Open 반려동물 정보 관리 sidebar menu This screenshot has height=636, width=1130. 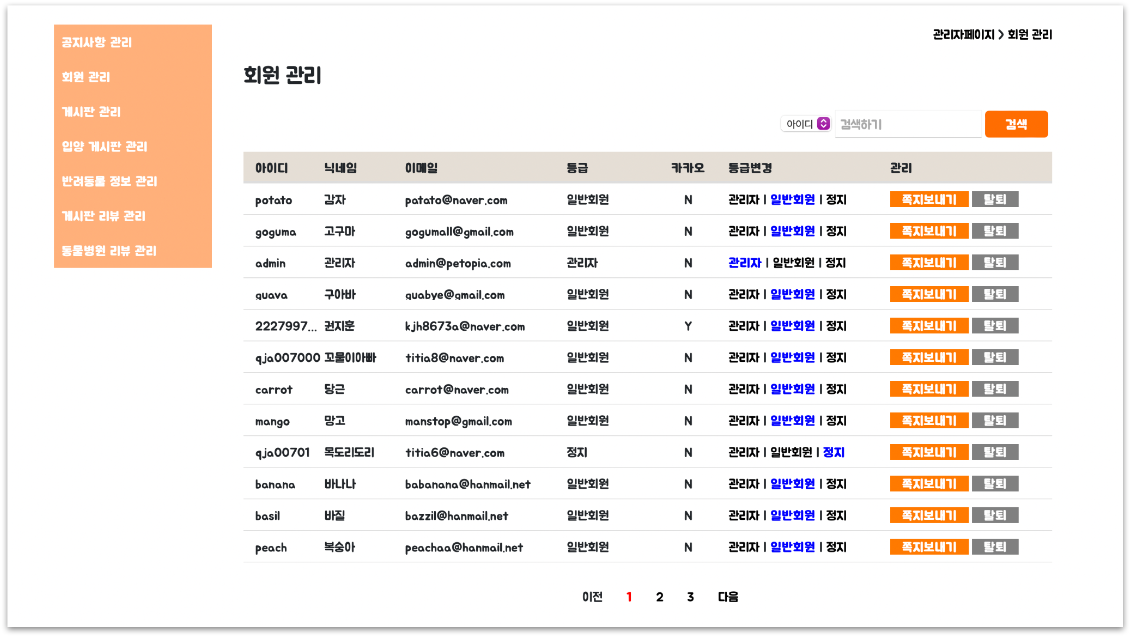tap(109, 181)
